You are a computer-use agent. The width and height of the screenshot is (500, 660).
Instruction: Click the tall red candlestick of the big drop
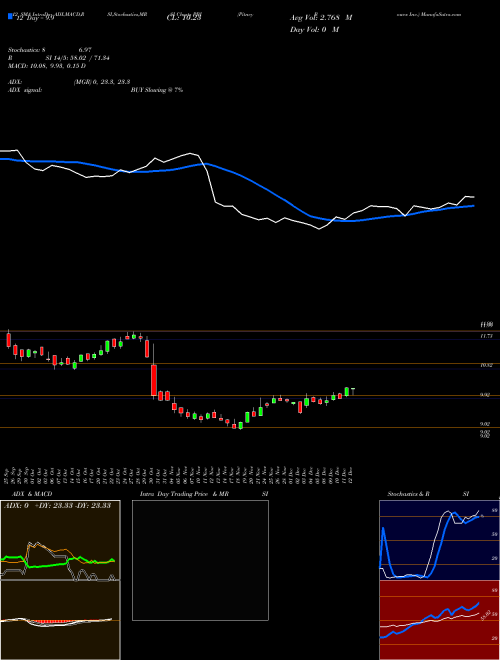154,380
